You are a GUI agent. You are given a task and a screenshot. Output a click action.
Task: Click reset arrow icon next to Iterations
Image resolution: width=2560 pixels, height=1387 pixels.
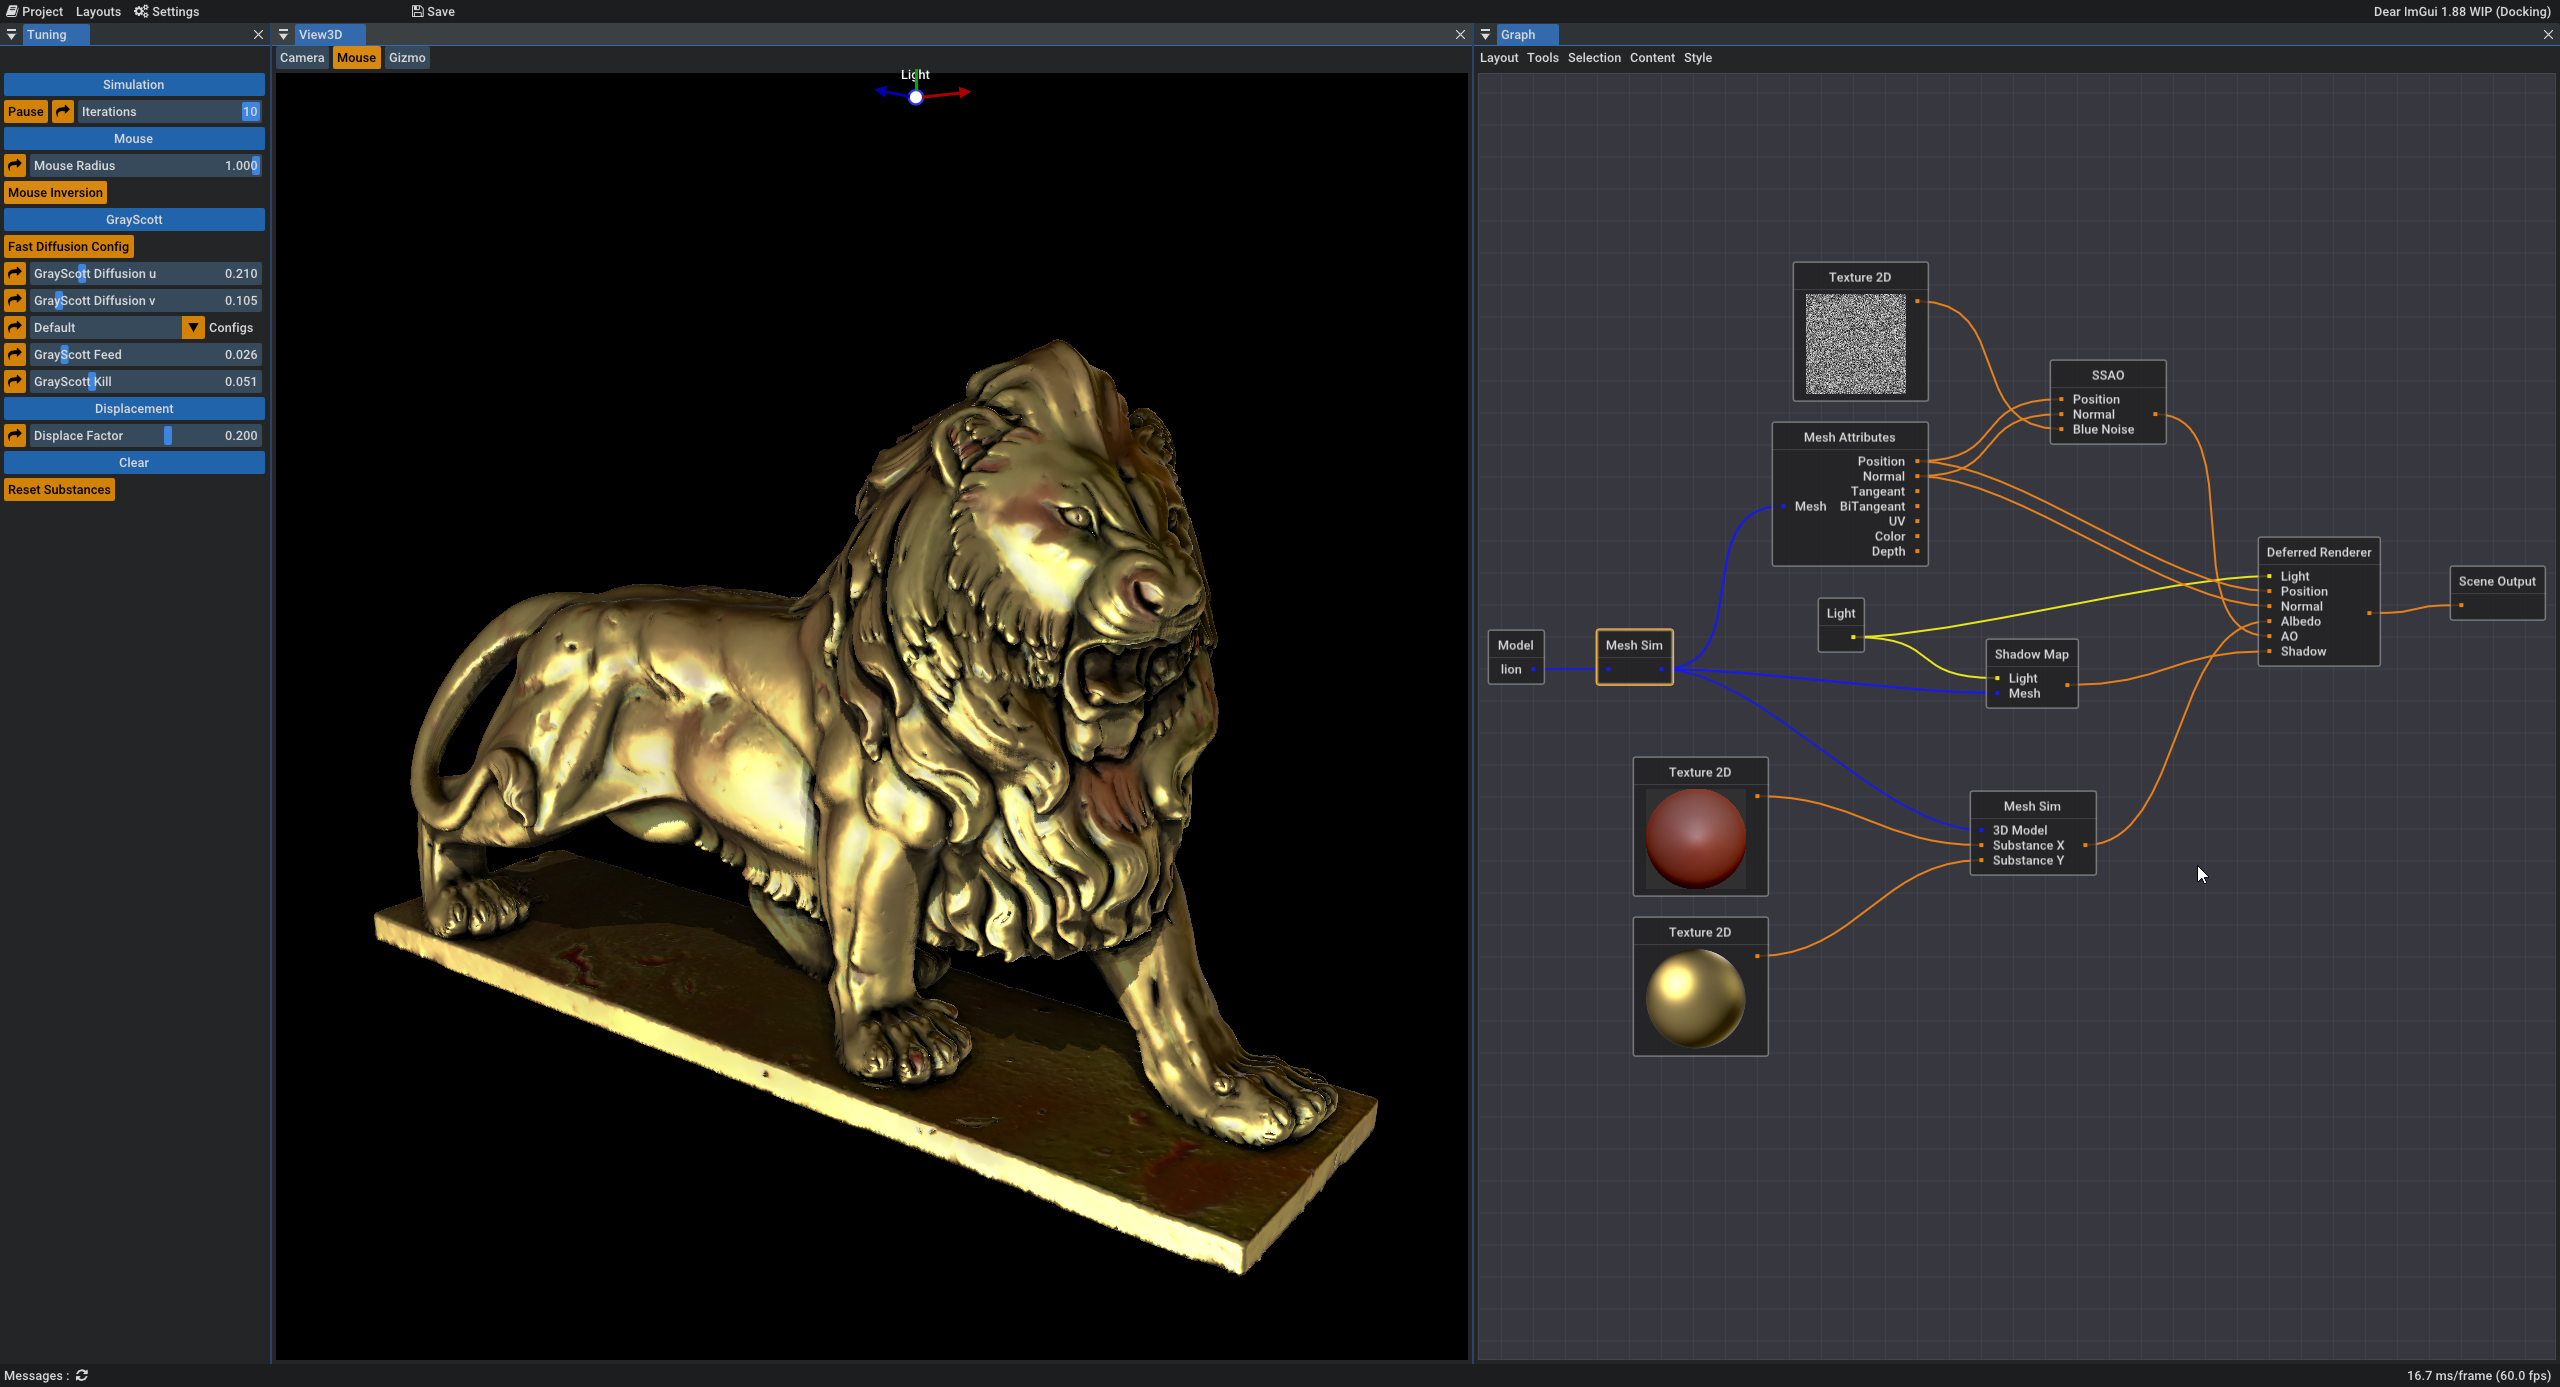pos(63,112)
